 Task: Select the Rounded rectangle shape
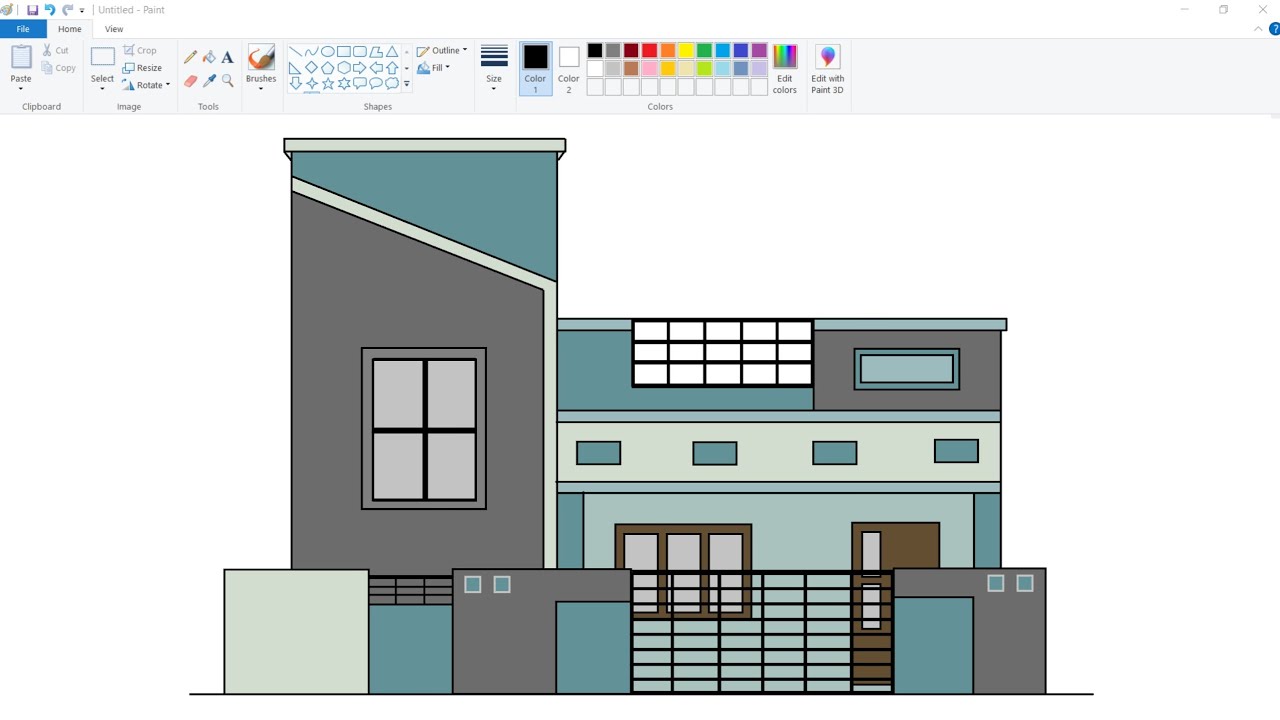click(x=359, y=52)
